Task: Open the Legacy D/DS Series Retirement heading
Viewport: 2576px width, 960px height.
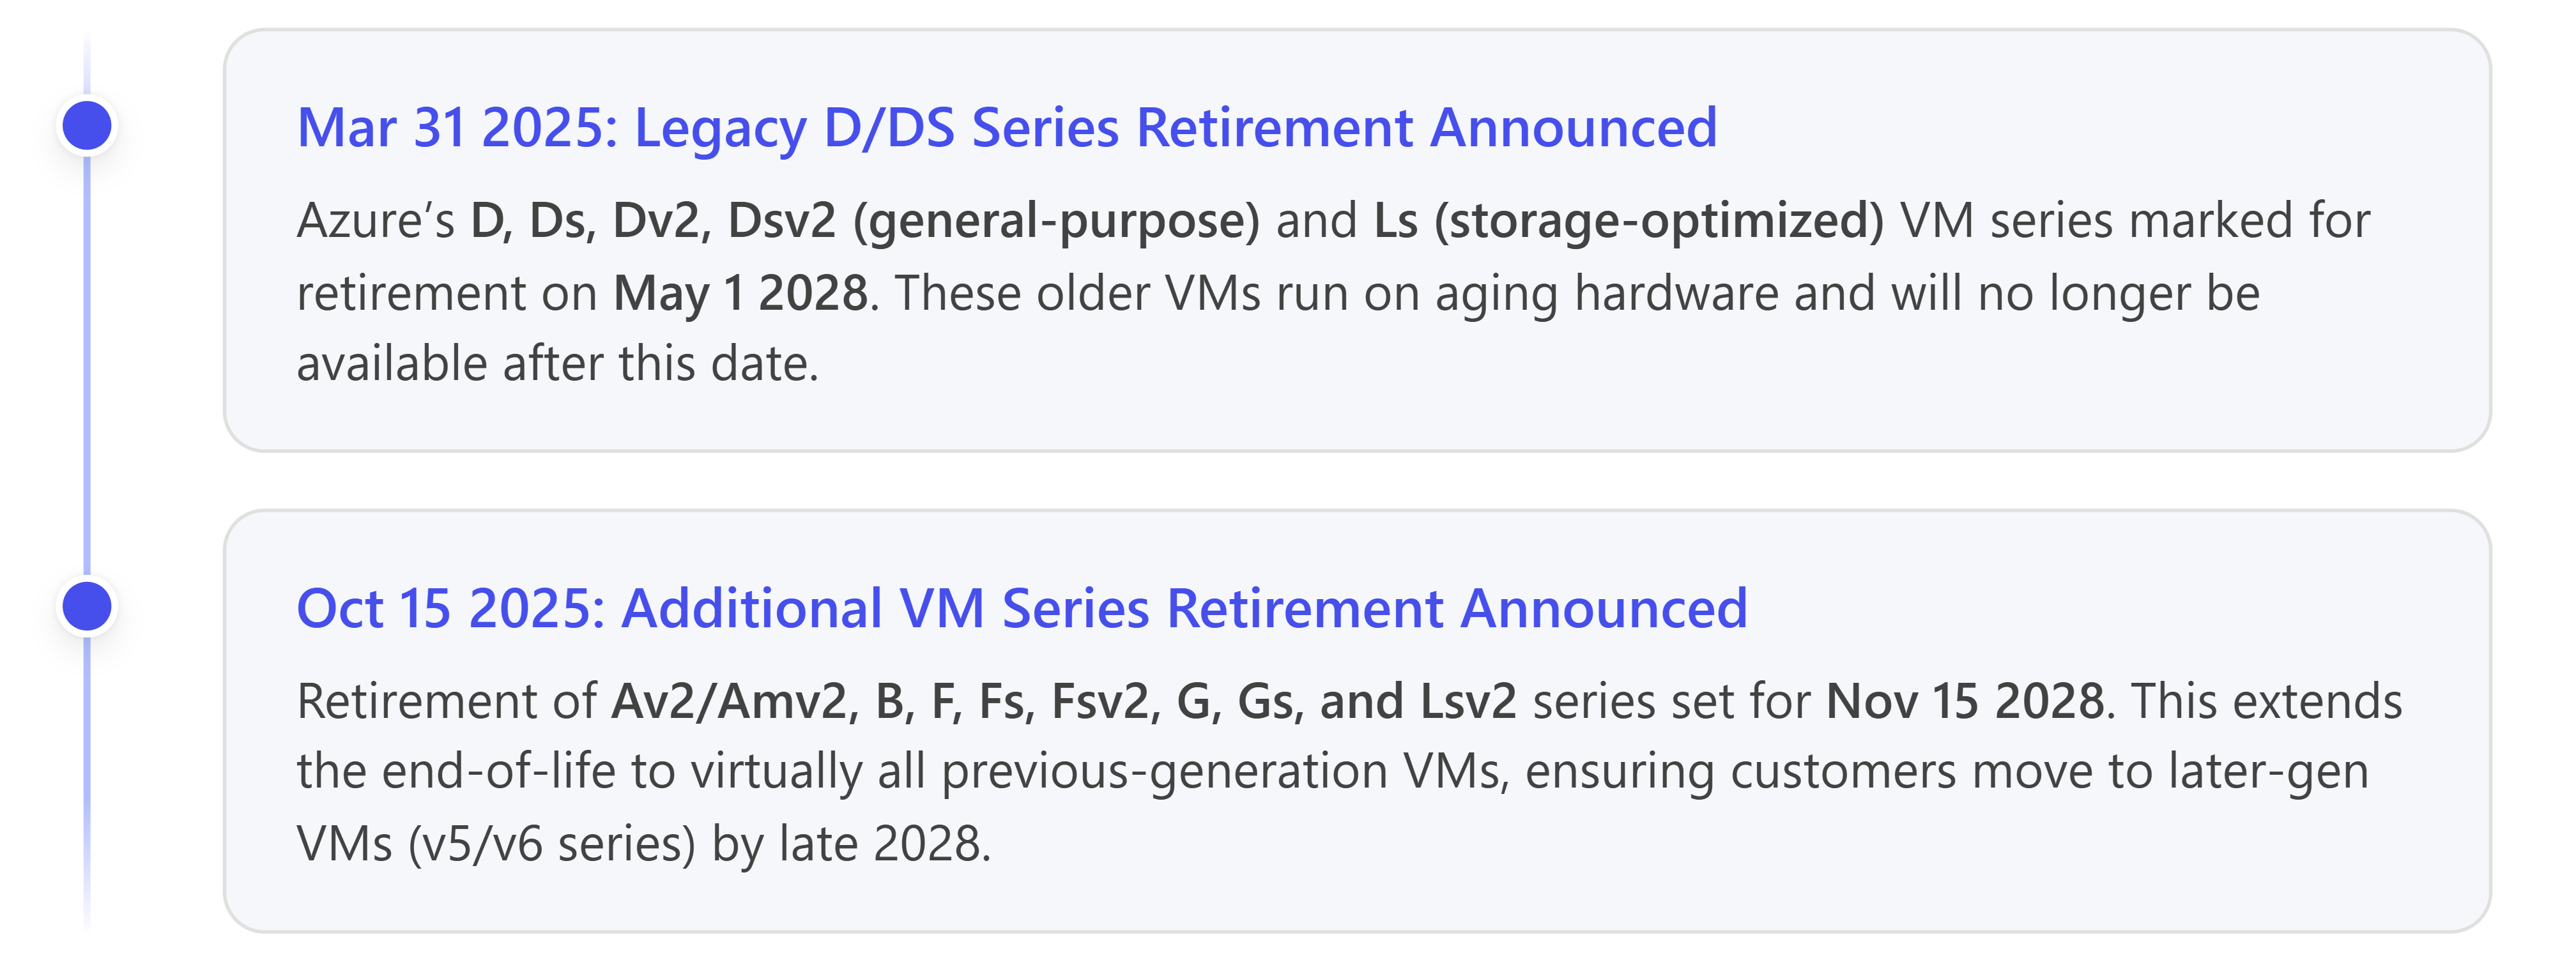Action: 1006,128
